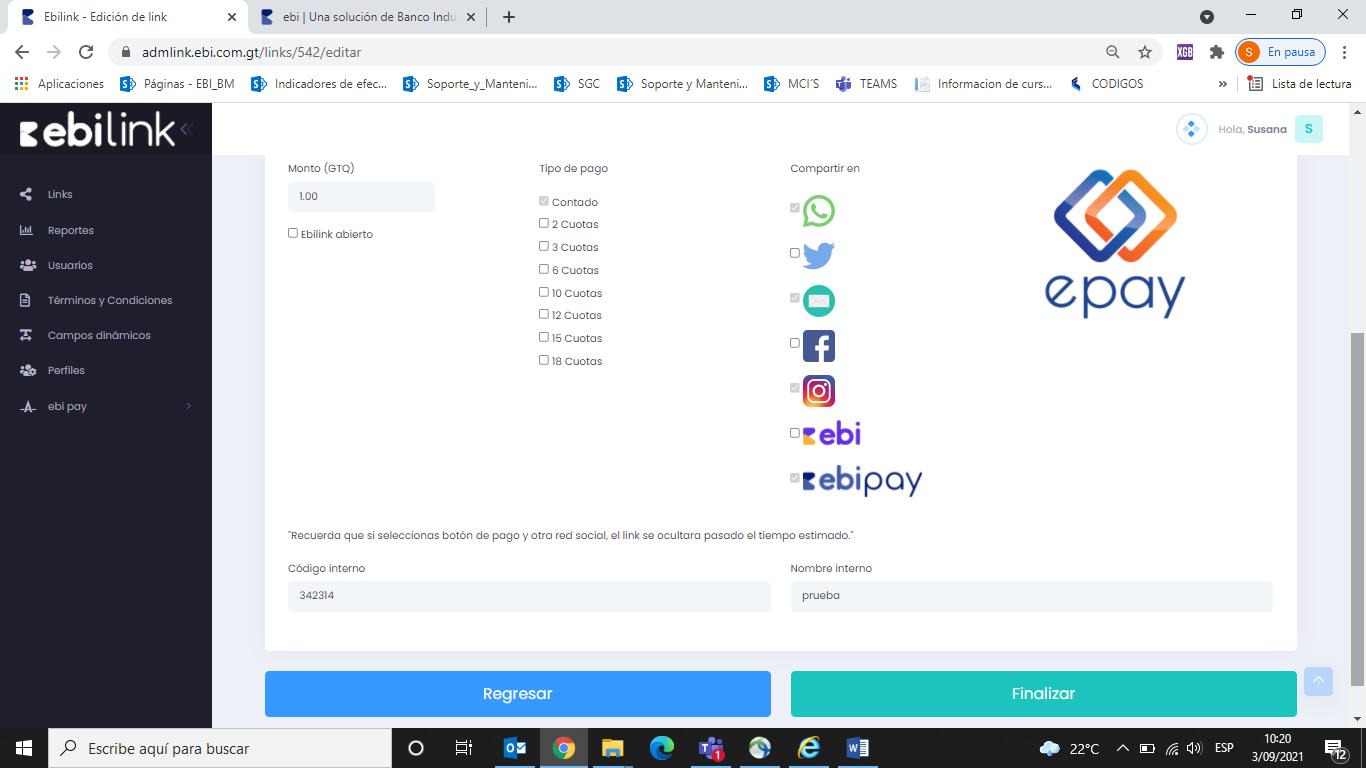Click the Facebook share icon
Viewport: 1366px width, 768px height.
[819, 346]
